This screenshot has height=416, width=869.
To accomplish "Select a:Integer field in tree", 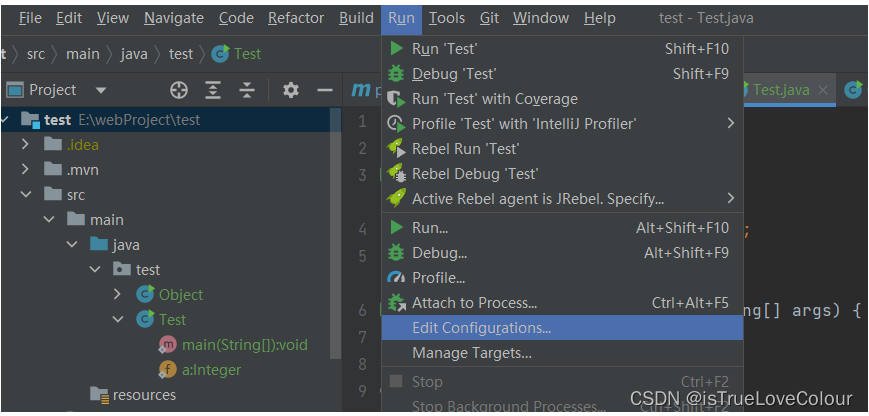I will pyautogui.click(x=212, y=370).
